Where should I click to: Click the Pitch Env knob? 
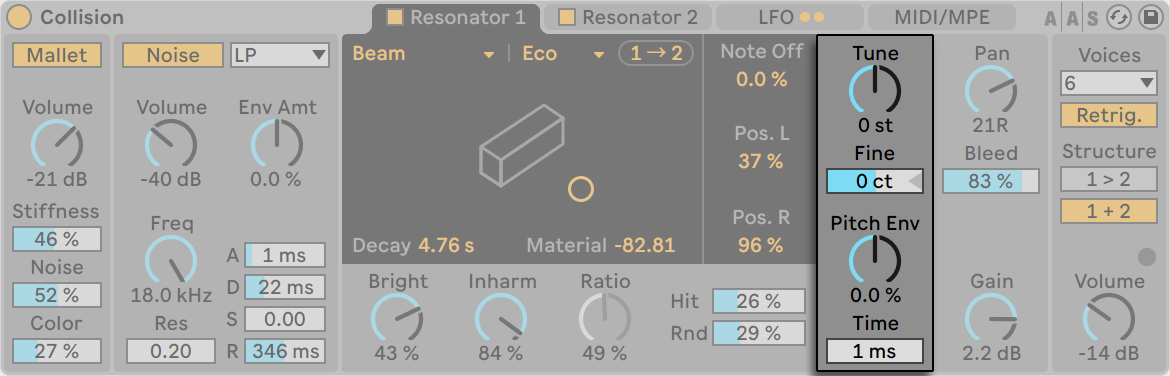[x=875, y=260]
